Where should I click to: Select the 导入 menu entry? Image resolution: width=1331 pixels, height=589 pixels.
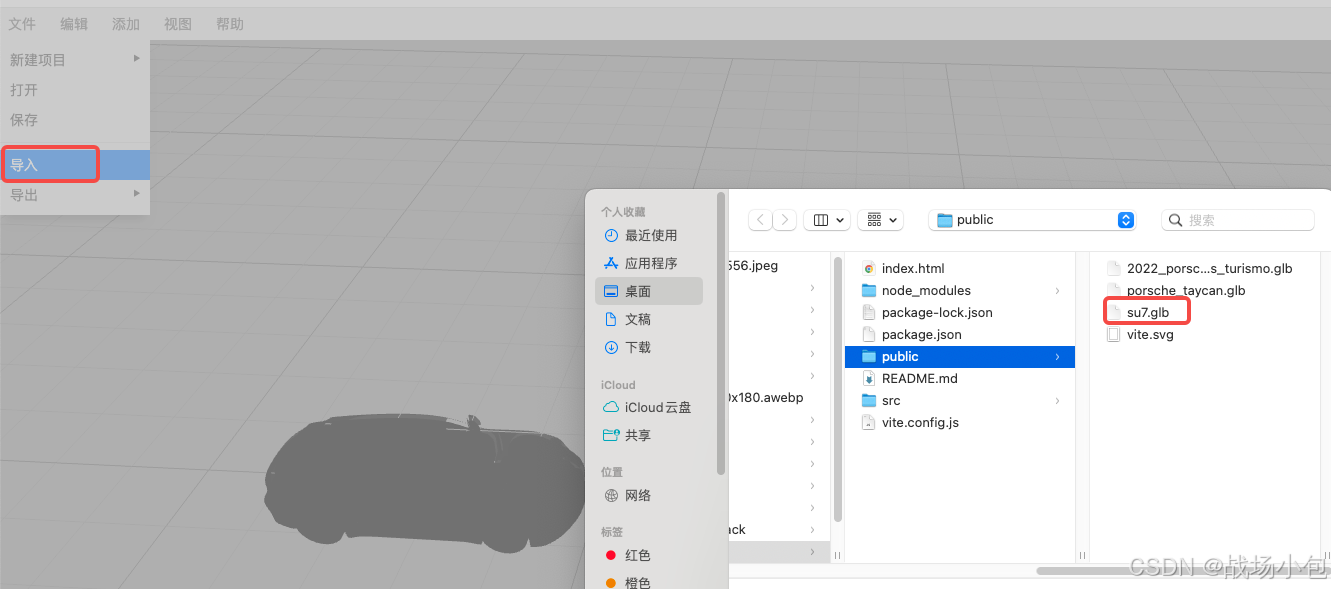(x=75, y=165)
